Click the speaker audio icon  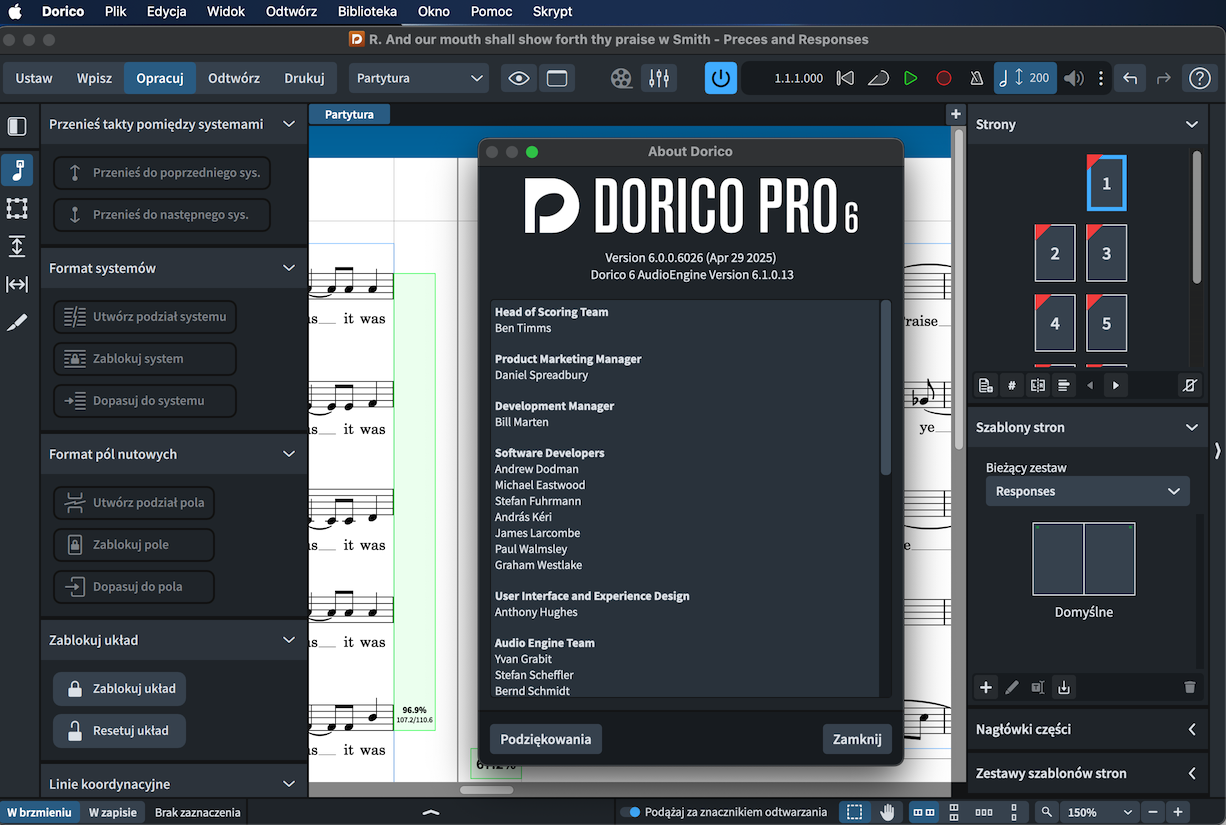(x=1074, y=78)
